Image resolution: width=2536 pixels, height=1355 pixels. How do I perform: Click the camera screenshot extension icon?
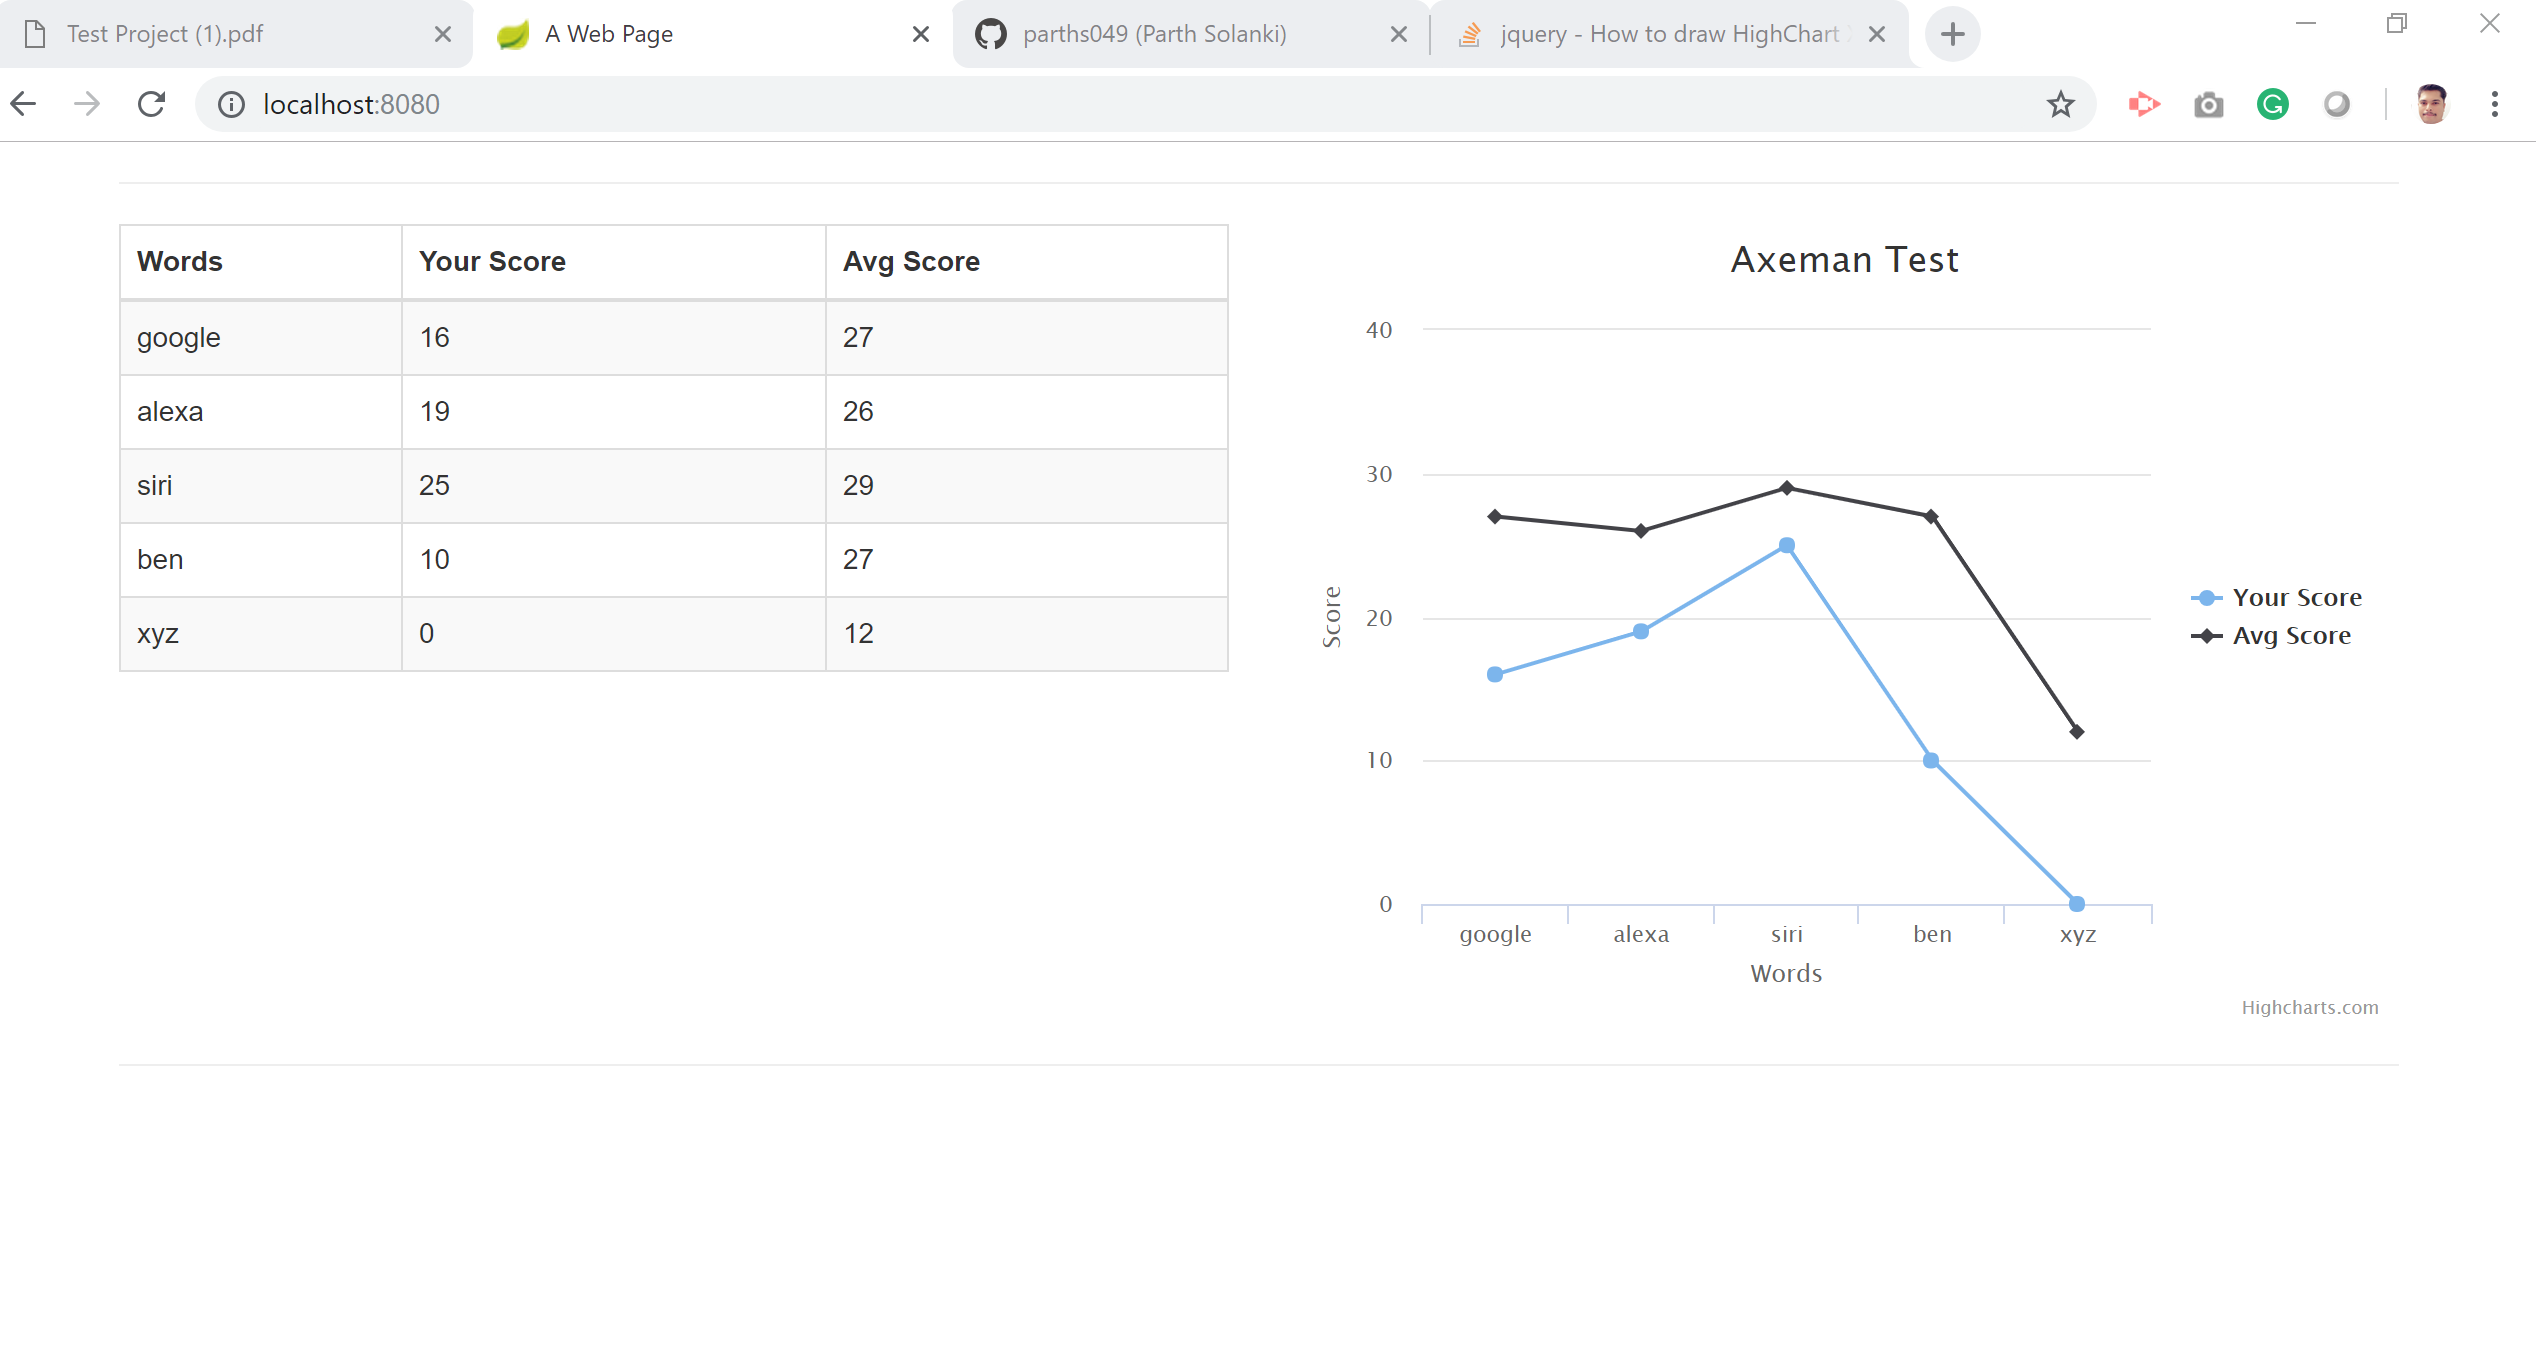pos(2208,104)
